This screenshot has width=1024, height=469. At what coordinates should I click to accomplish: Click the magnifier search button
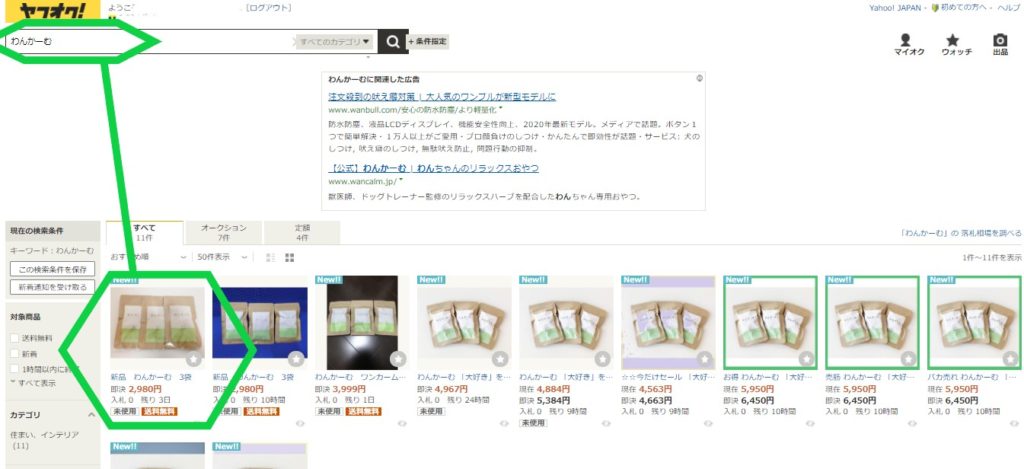pyautogui.click(x=392, y=42)
